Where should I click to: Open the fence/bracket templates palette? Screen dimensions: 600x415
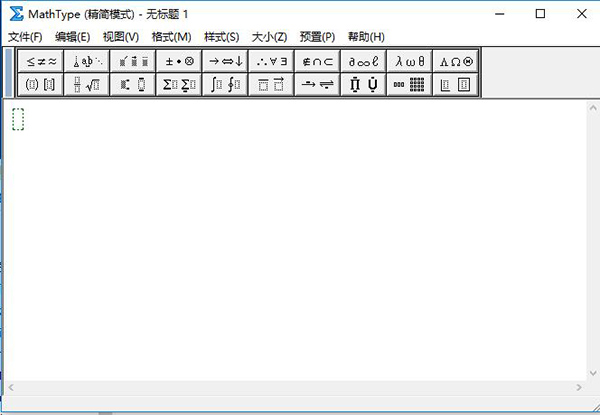point(41,85)
